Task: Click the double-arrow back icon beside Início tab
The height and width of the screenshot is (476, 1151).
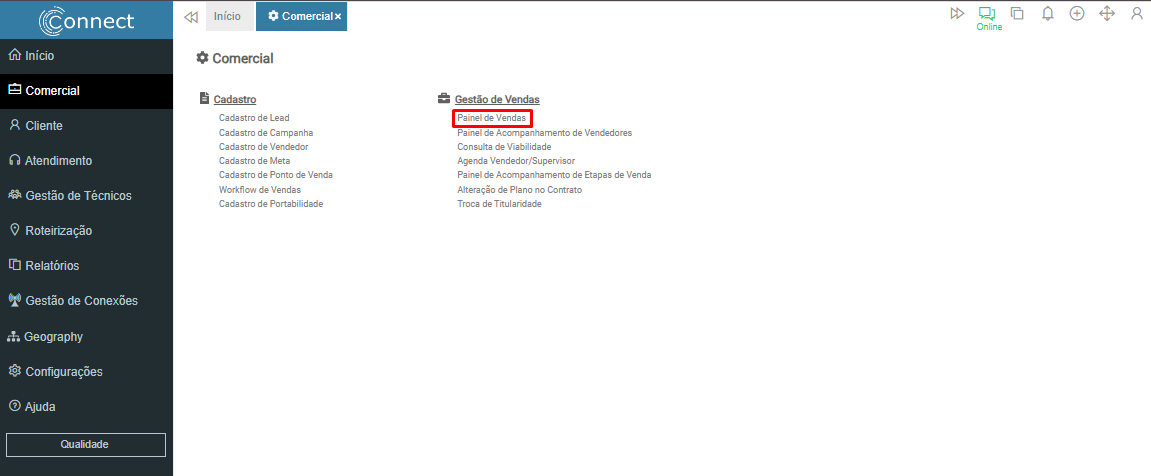Action: pos(191,17)
